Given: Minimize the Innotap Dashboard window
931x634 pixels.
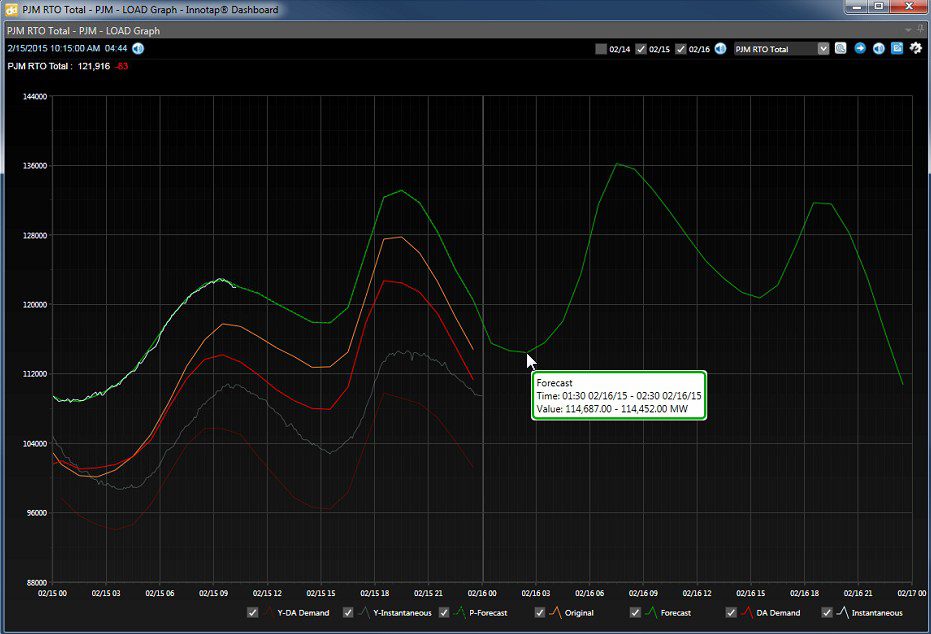Looking at the screenshot, I should 857,7.
